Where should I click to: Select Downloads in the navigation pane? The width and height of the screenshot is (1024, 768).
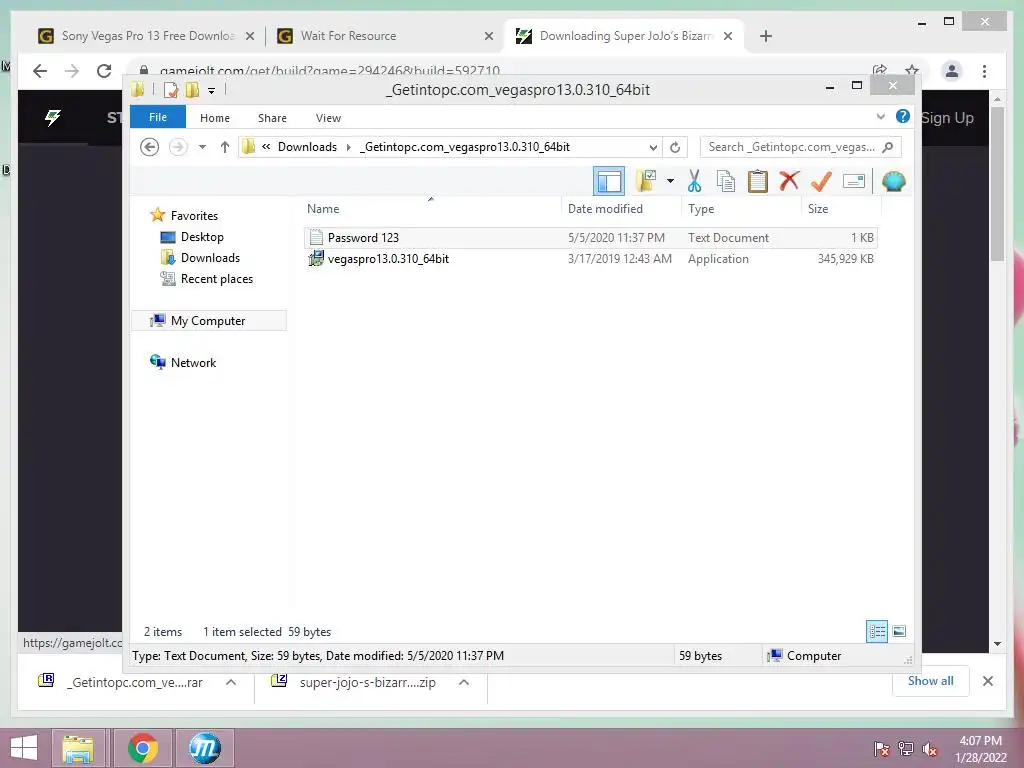click(210, 258)
